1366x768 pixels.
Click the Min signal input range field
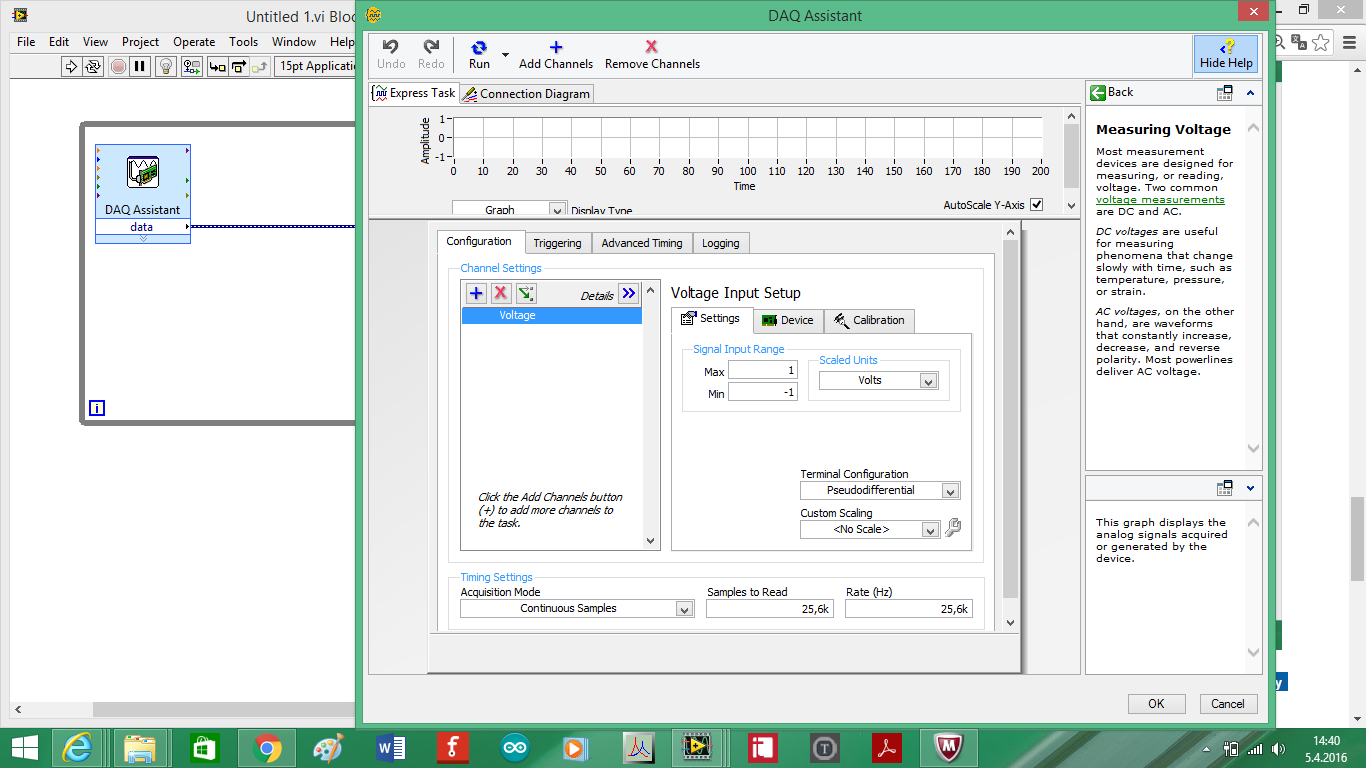tap(762, 393)
